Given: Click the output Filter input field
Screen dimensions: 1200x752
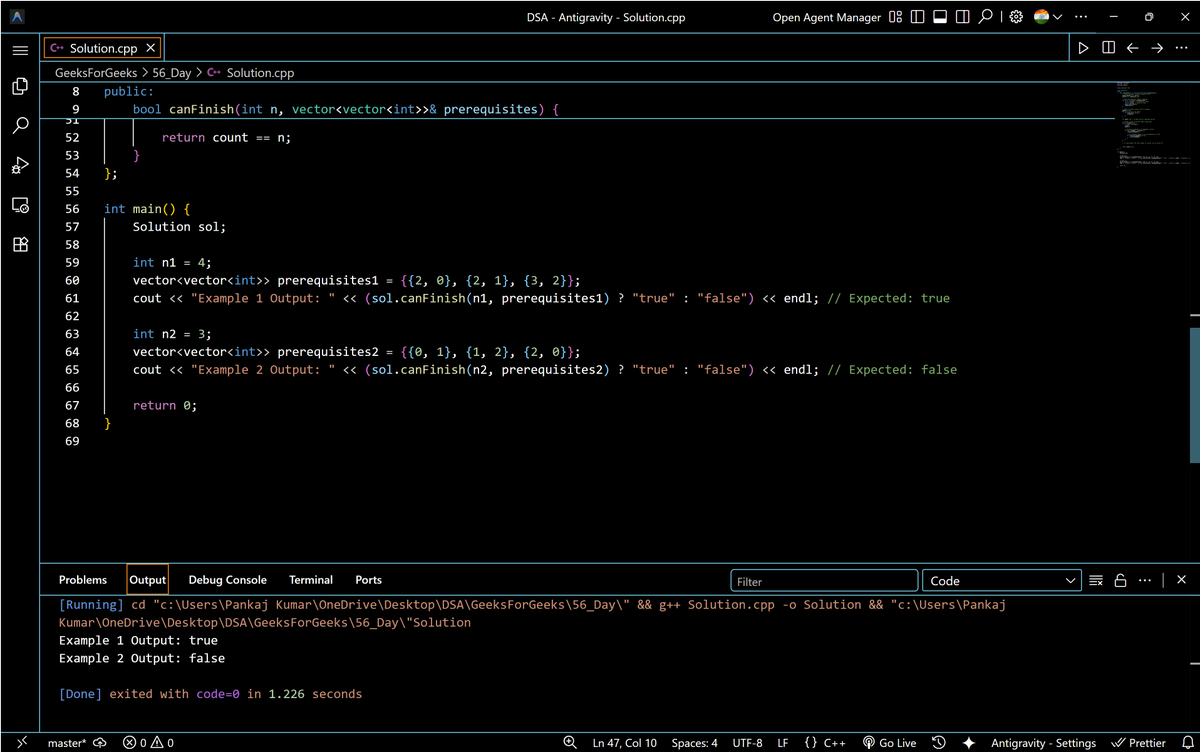Looking at the screenshot, I should tap(824, 581).
